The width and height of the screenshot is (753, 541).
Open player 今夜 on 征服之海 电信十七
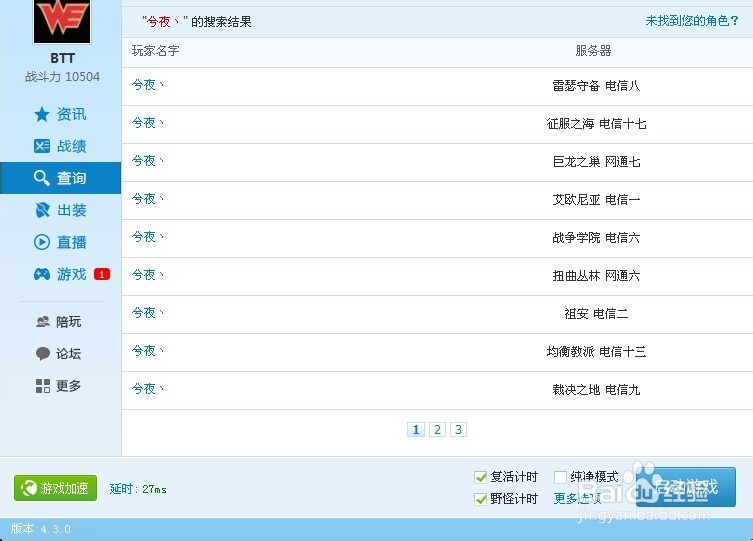147,123
